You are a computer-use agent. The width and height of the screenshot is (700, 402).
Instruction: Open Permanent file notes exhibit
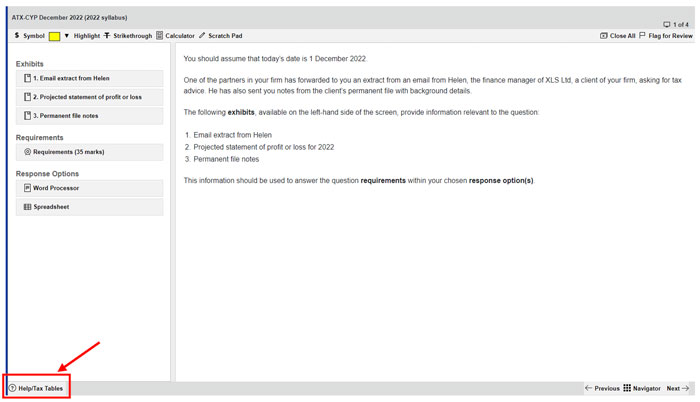[89, 116]
